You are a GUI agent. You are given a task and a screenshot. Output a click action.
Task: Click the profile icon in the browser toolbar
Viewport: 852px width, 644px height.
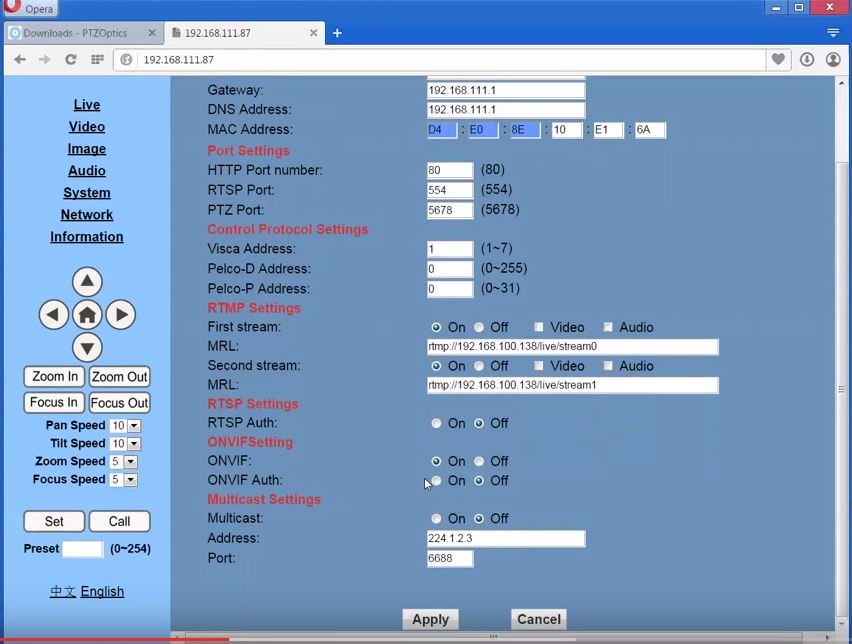tap(833, 59)
